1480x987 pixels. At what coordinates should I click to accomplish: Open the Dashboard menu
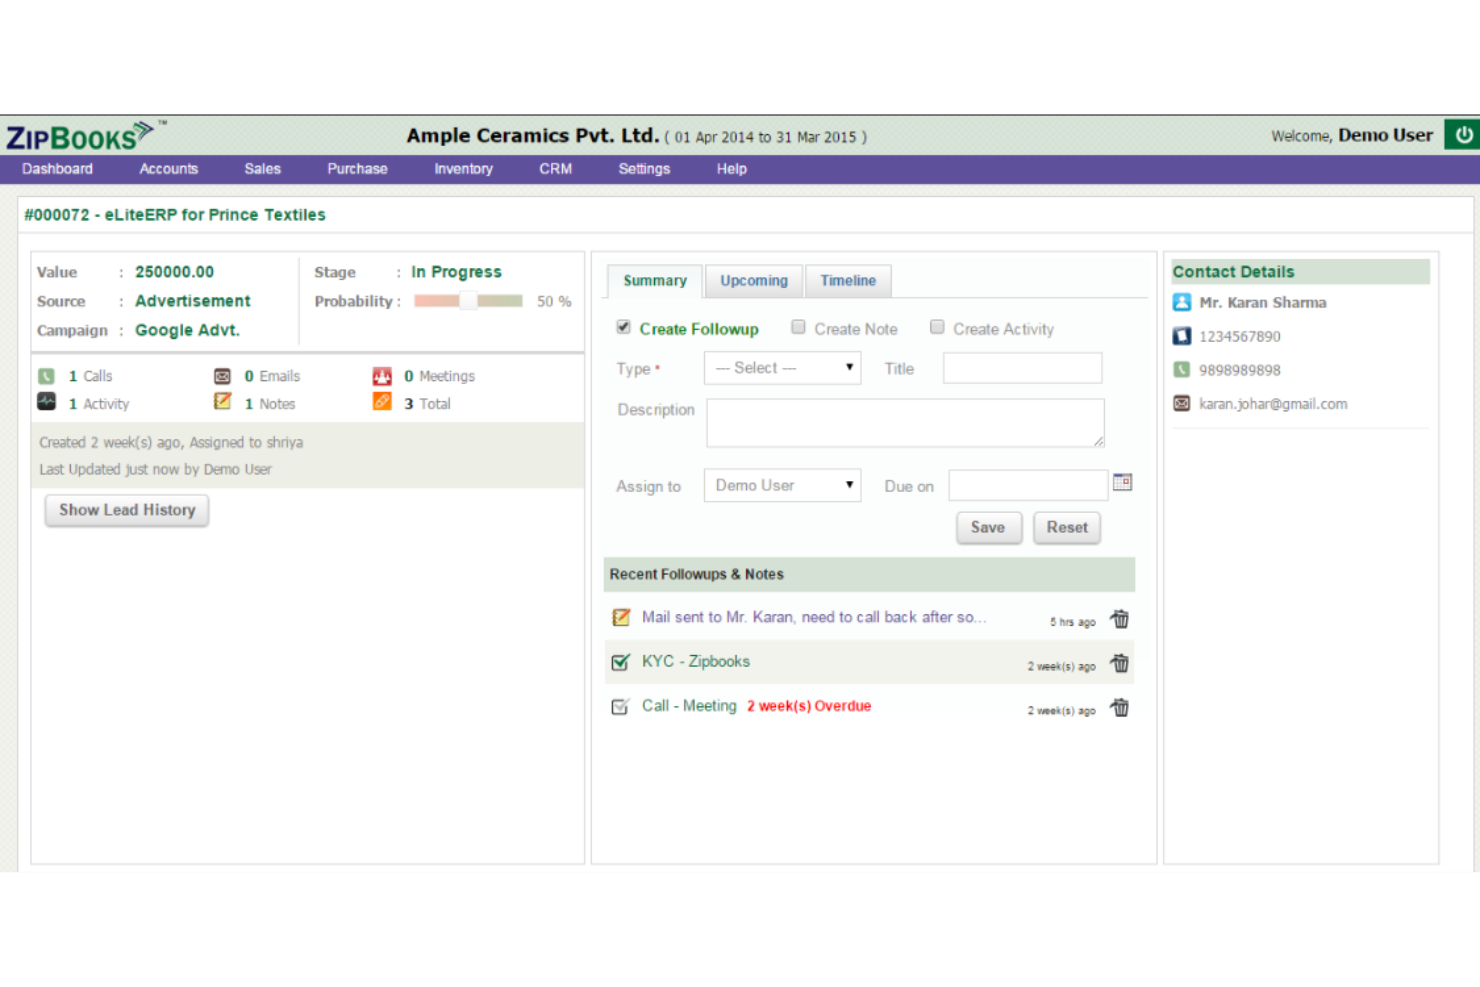point(57,169)
